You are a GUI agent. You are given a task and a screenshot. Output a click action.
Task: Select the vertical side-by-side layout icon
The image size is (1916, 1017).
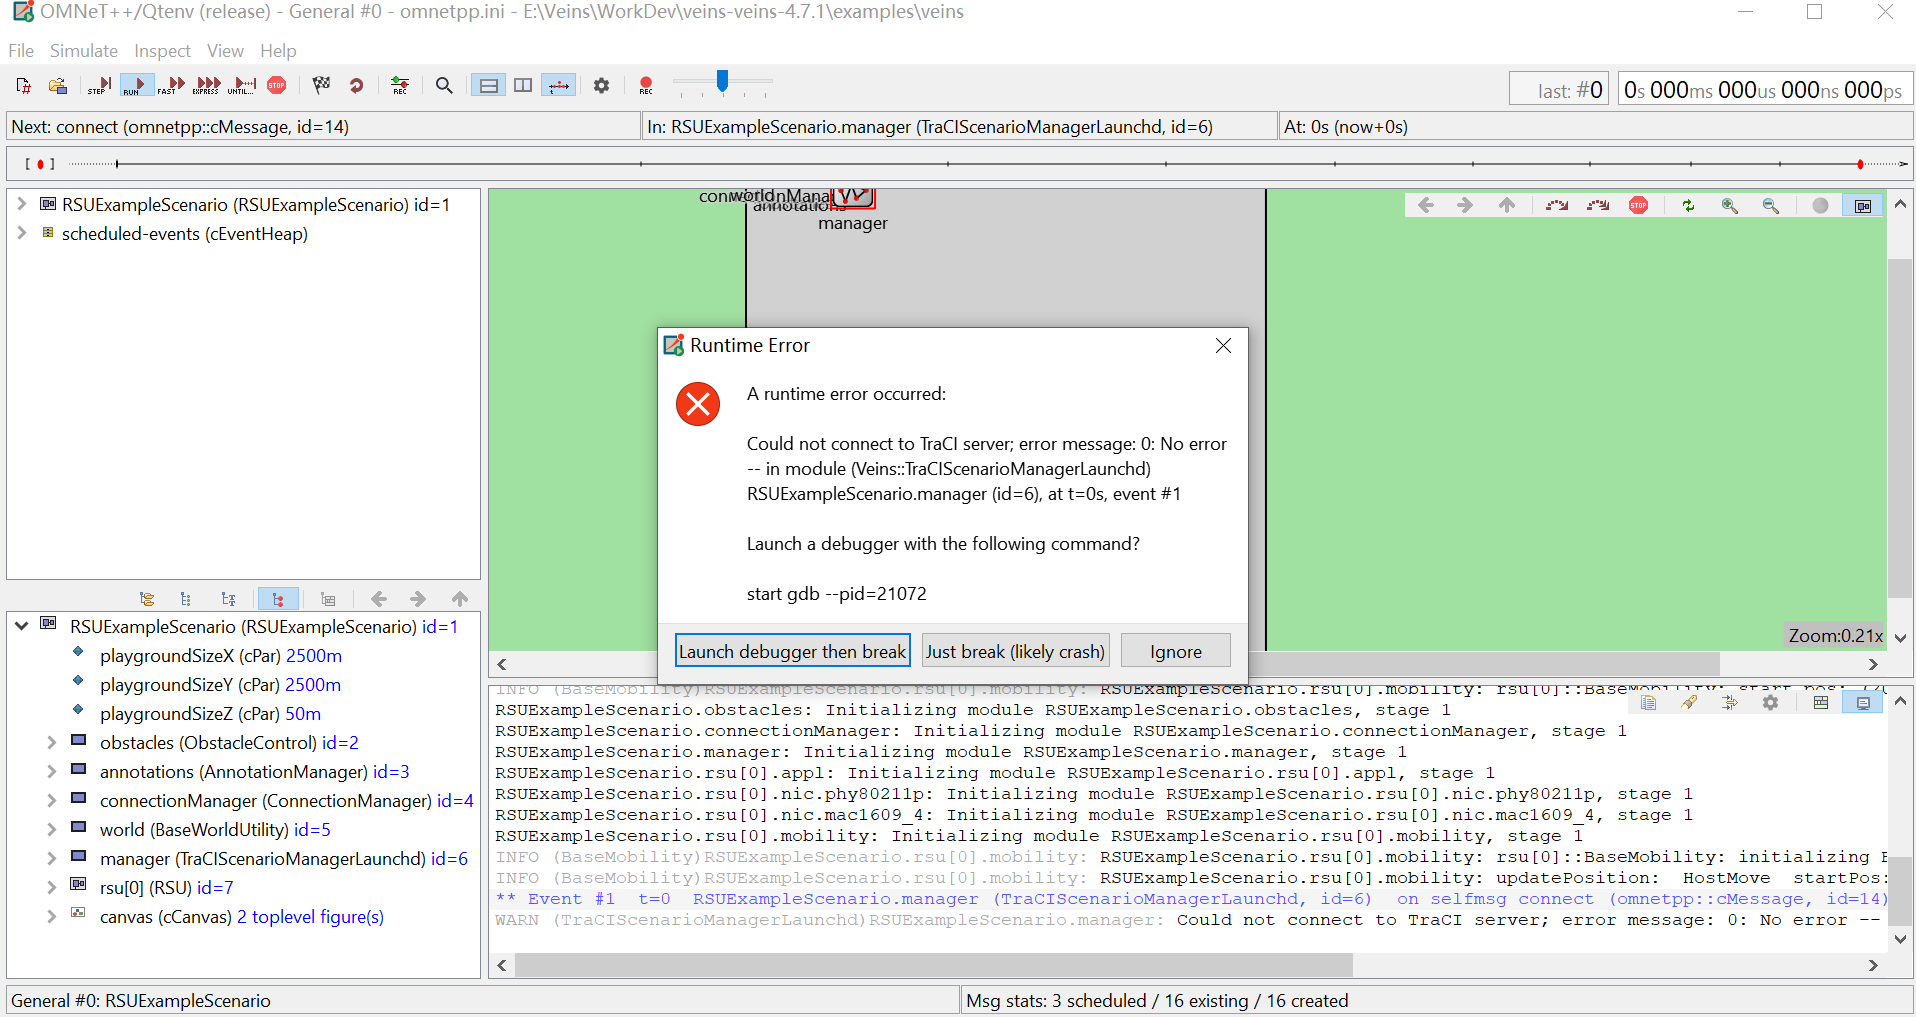pyautogui.click(x=523, y=86)
